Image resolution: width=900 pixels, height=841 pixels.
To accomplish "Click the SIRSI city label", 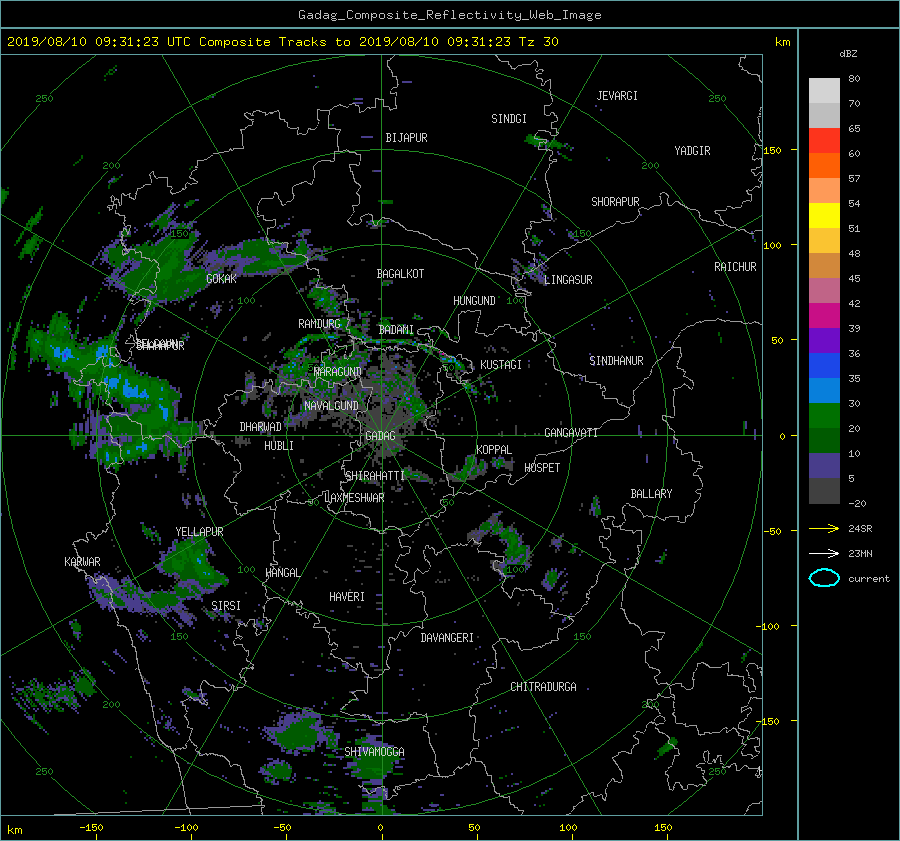I will (226, 606).
